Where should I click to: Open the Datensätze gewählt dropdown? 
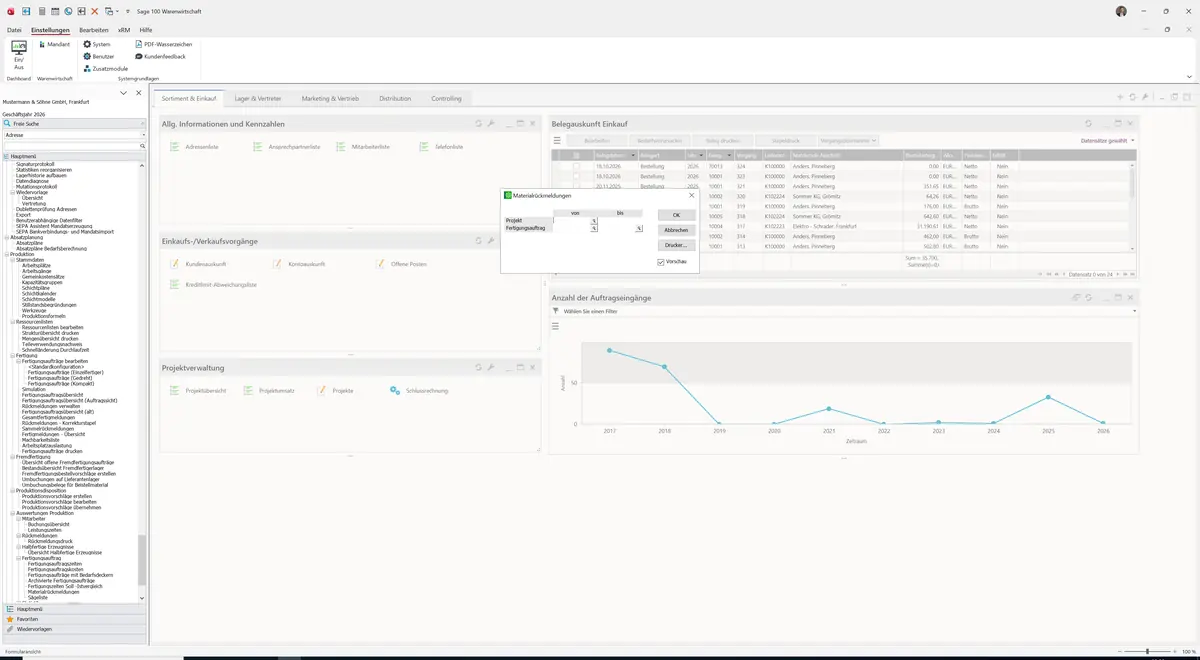tap(1108, 141)
